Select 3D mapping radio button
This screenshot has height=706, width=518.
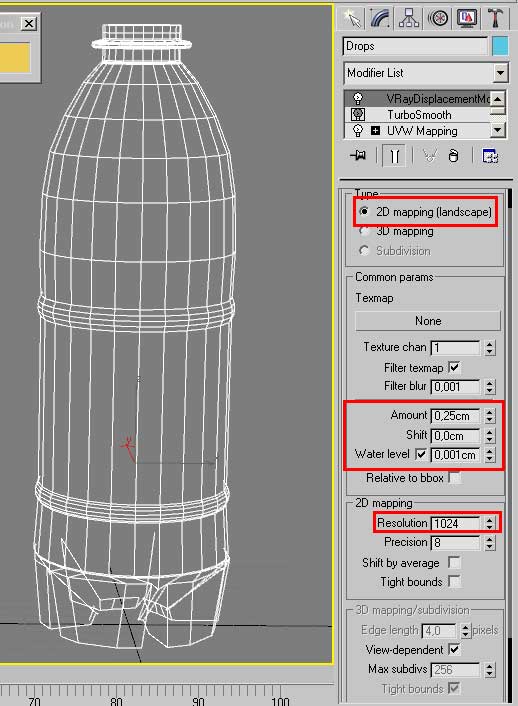[x=364, y=231]
